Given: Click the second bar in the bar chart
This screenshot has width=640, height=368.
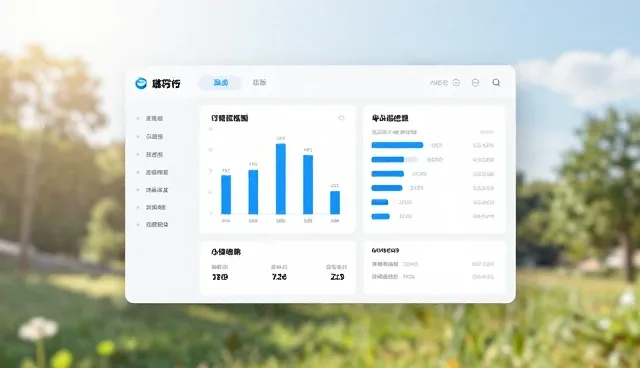Looking at the screenshot, I should [x=253, y=192].
